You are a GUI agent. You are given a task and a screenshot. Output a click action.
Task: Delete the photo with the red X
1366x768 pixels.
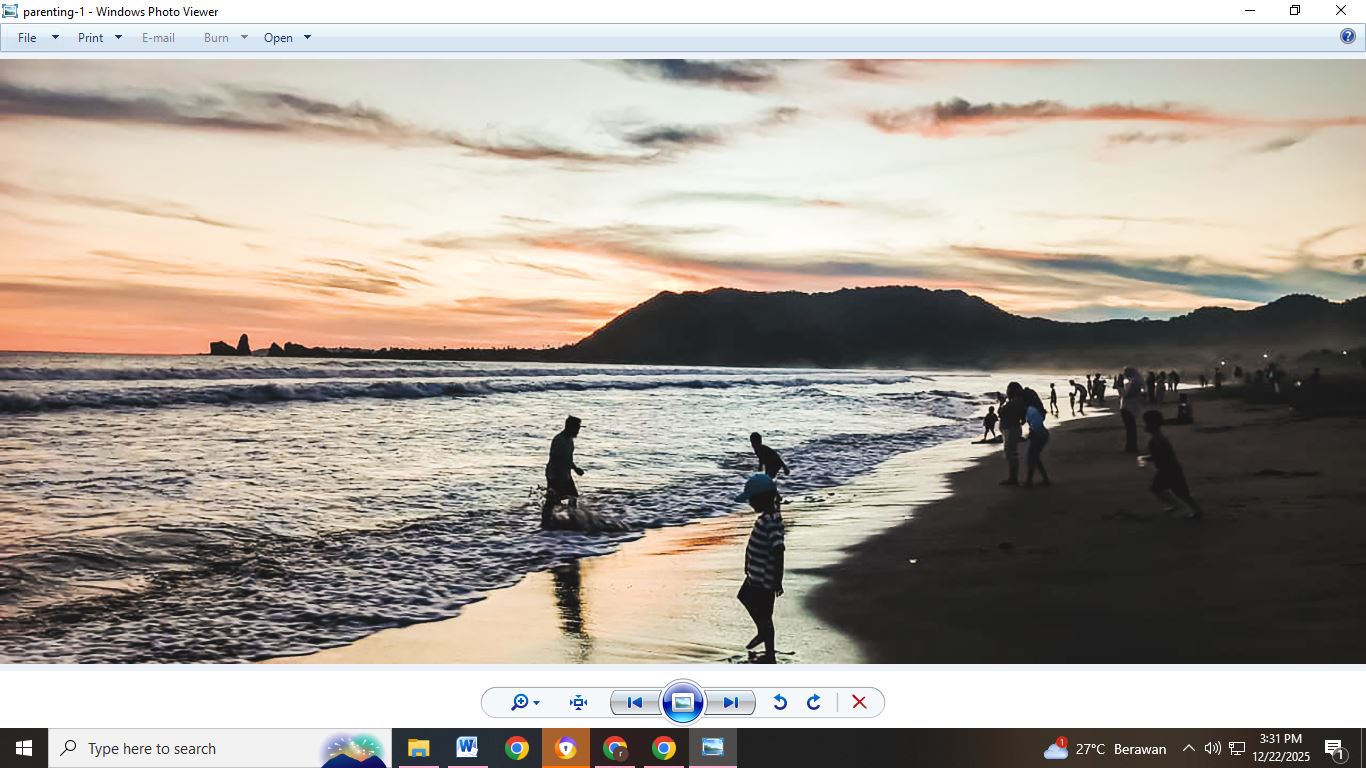point(859,702)
